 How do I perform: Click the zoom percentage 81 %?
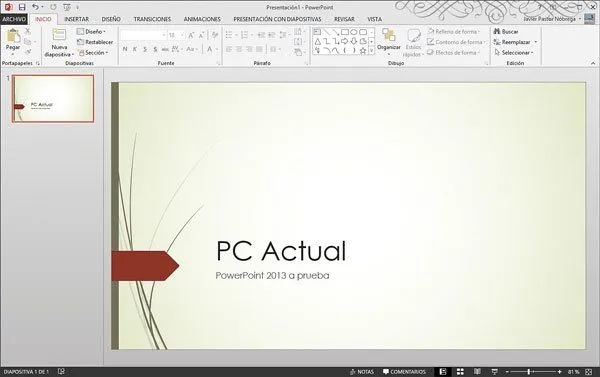[573, 372]
